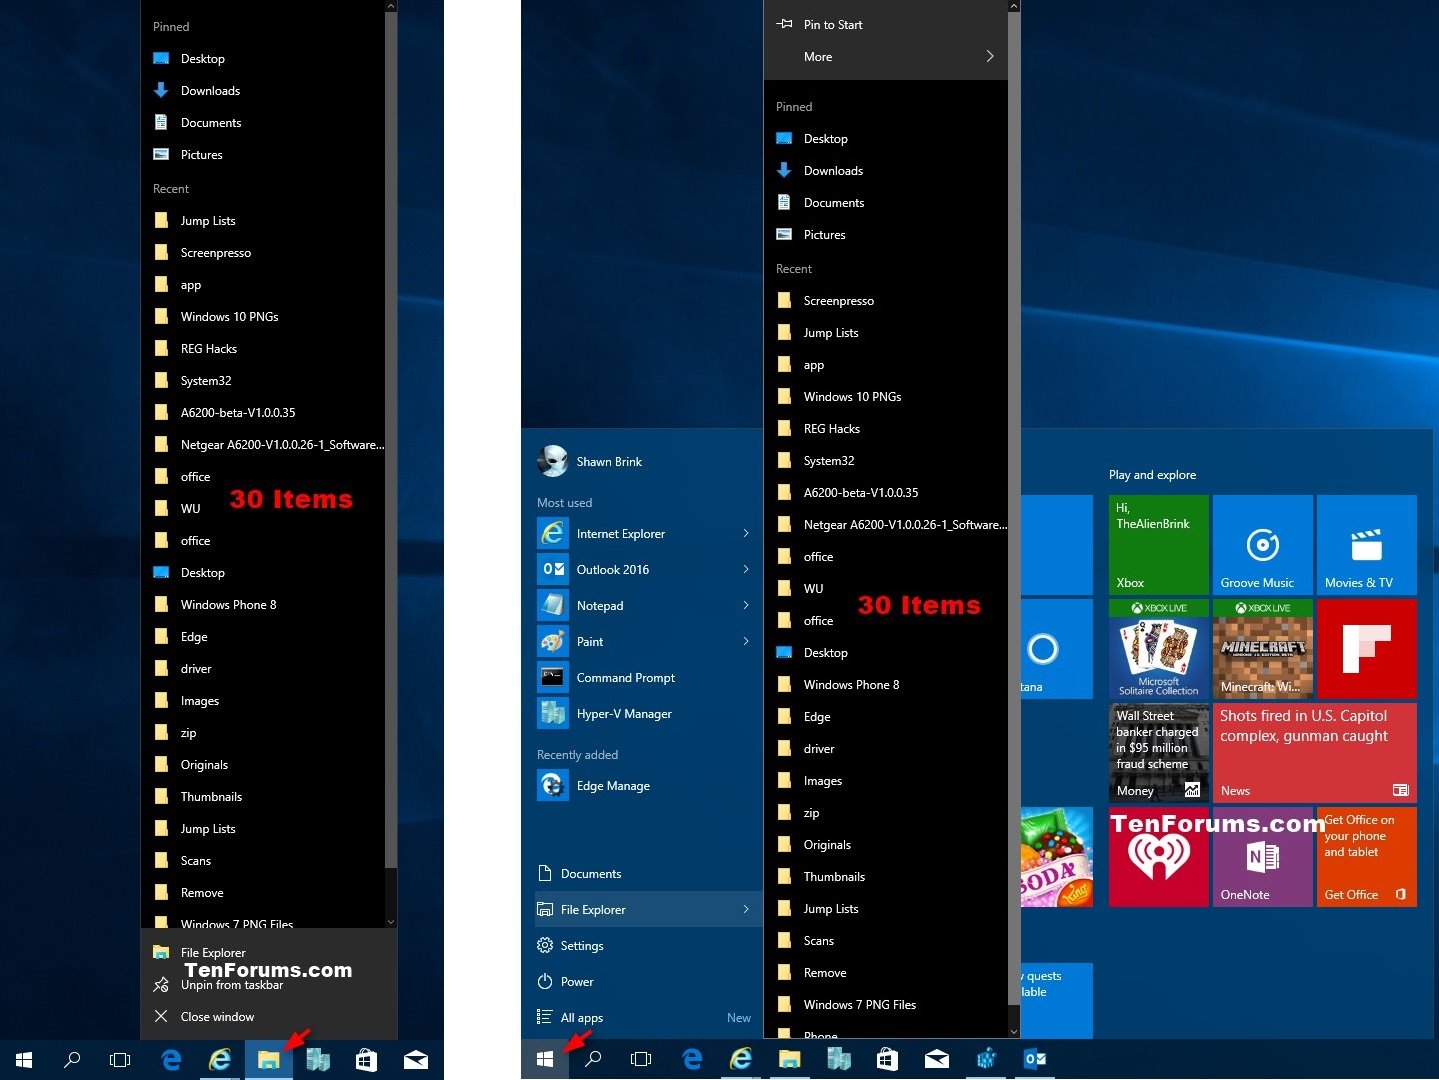Click Power in Start menu
Image resolution: width=1439 pixels, height=1080 pixels.
648,982
